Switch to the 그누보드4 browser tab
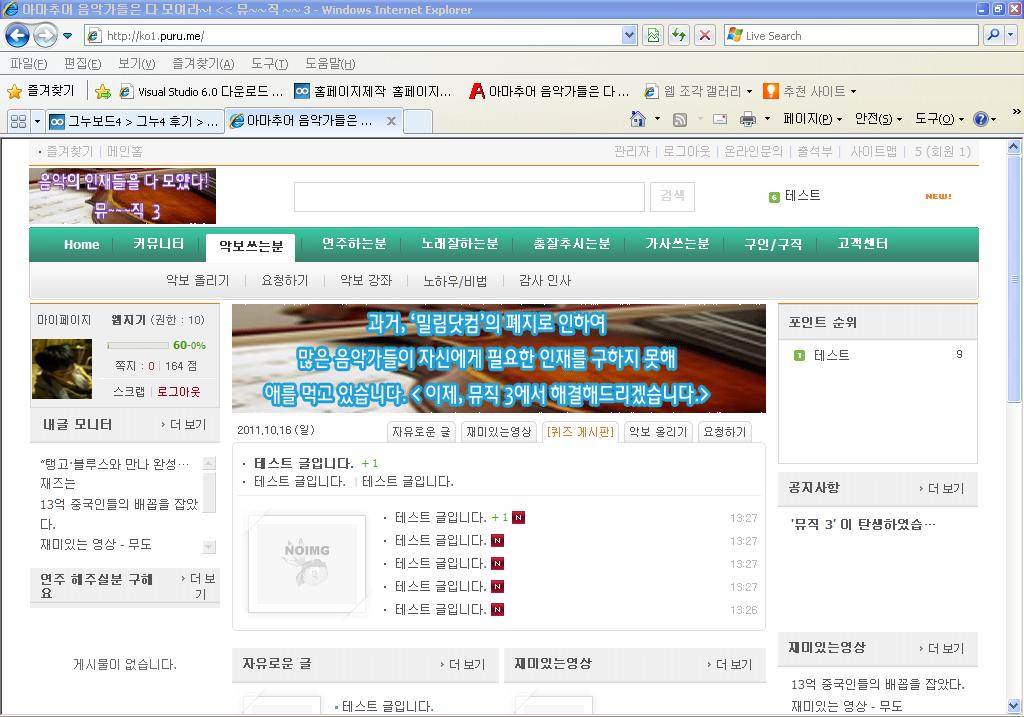 pyautogui.click(x=135, y=121)
